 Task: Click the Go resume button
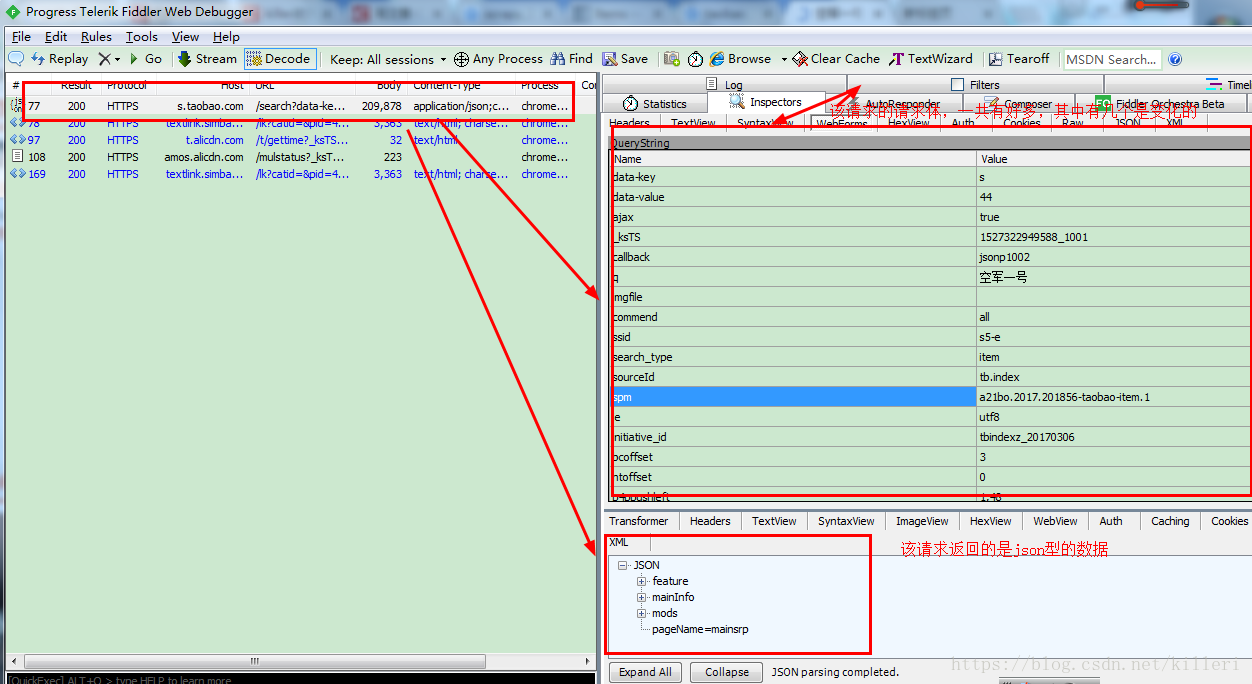click(x=145, y=59)
